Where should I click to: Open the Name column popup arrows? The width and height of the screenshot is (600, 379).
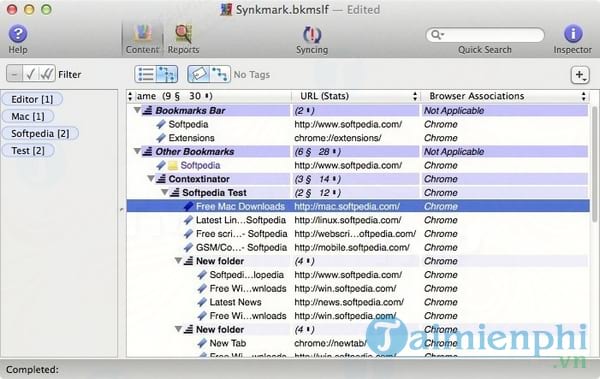130,96
